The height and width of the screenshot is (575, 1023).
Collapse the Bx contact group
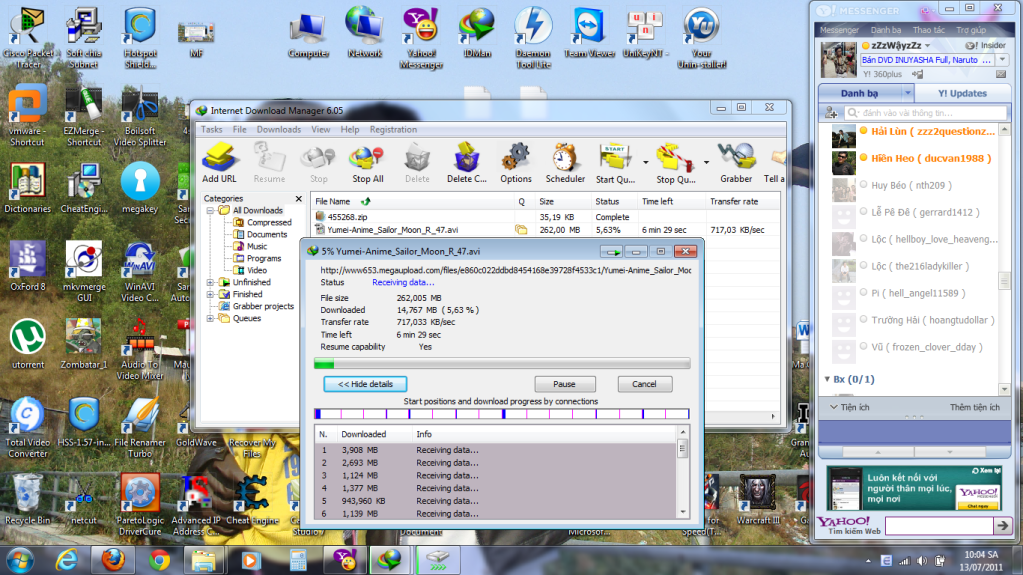tap(826, 380)
